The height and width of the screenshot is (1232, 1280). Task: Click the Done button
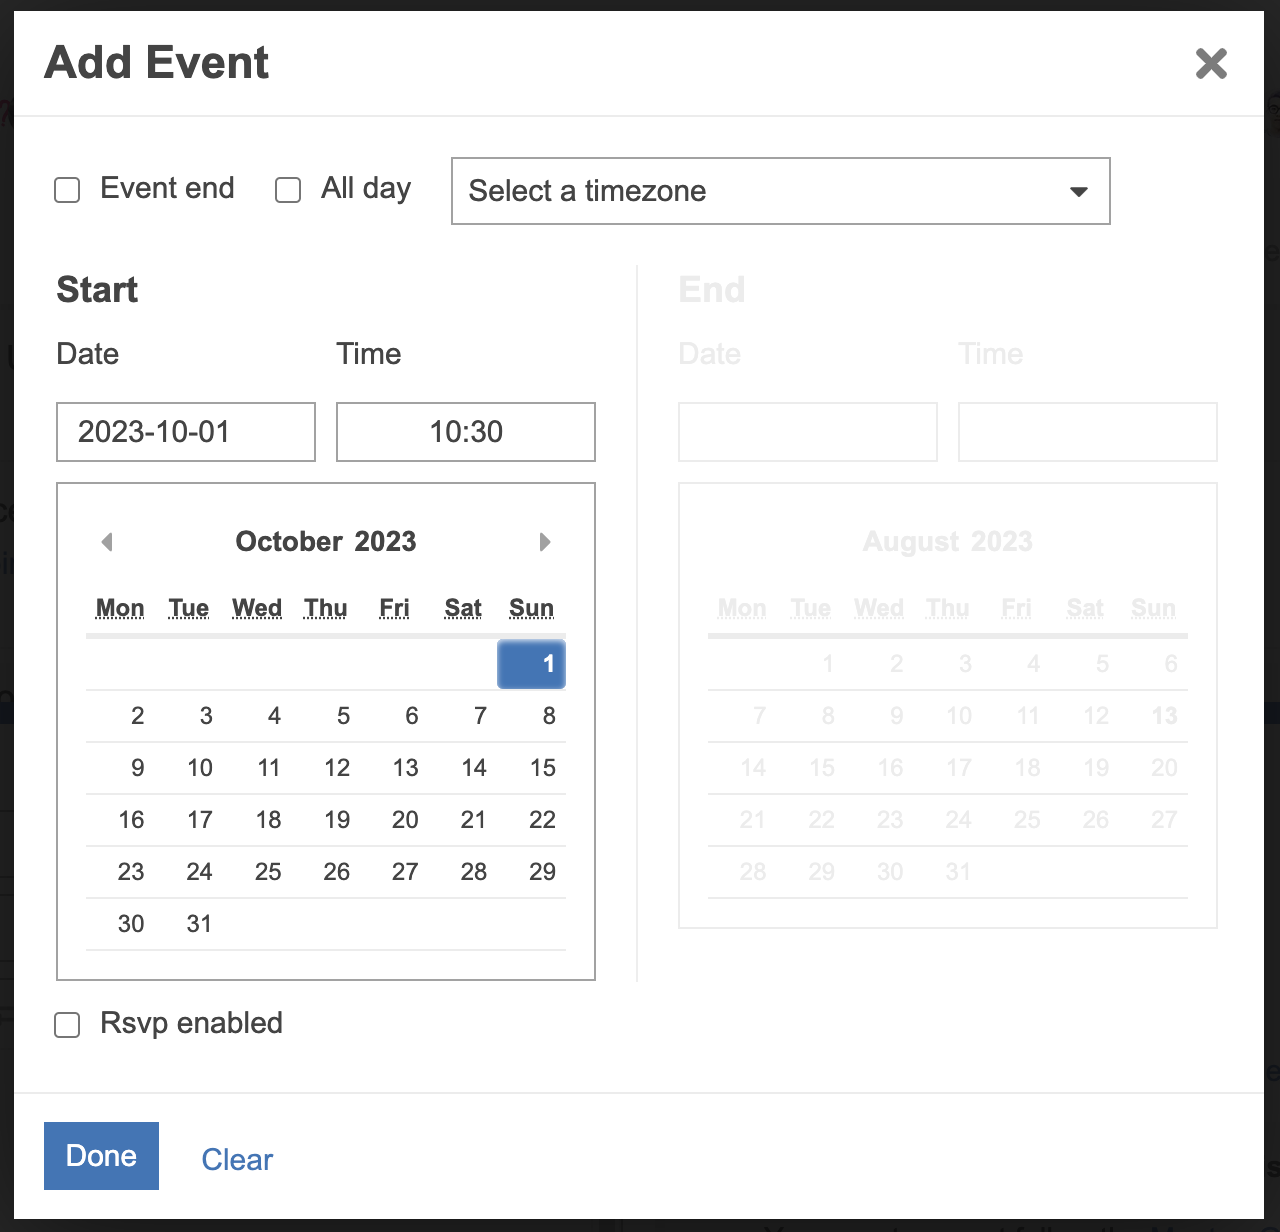[x=101, y=1156]
